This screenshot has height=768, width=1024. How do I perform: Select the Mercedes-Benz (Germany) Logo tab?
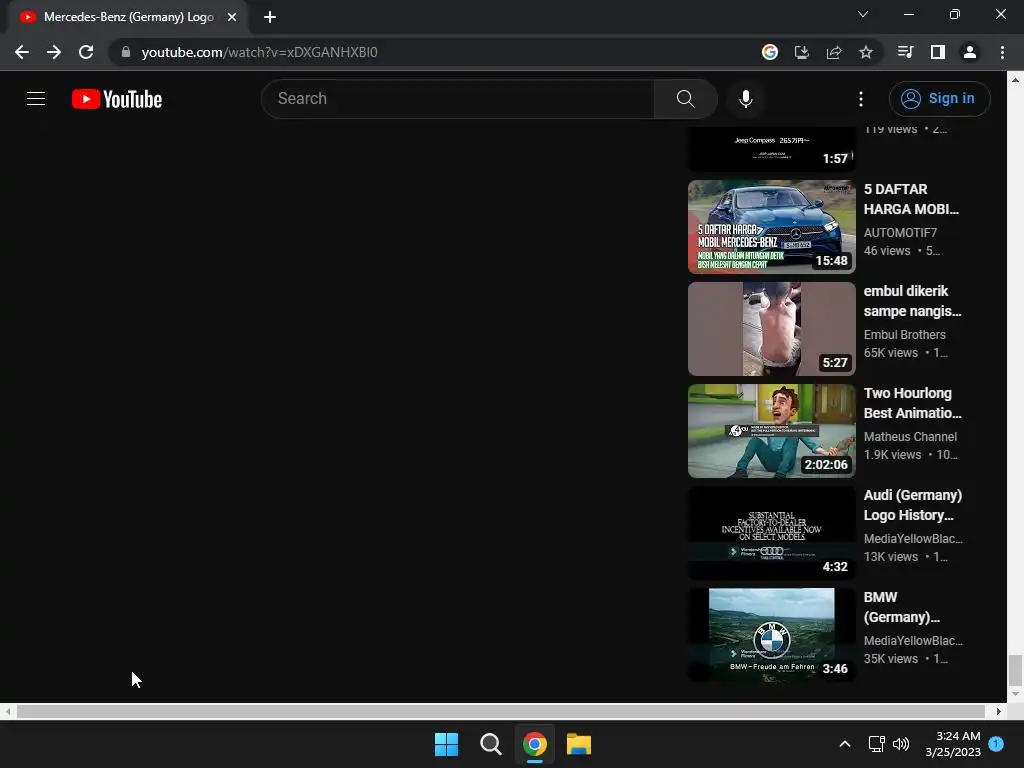pos(128,17)
